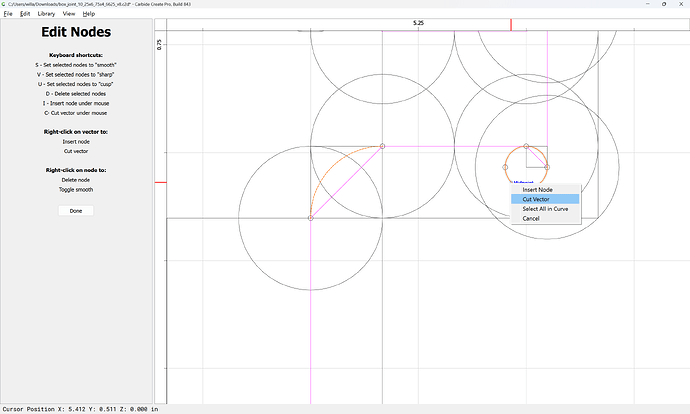The image size is (690, 414).
Task: Open the File menu
Action: 8,14
